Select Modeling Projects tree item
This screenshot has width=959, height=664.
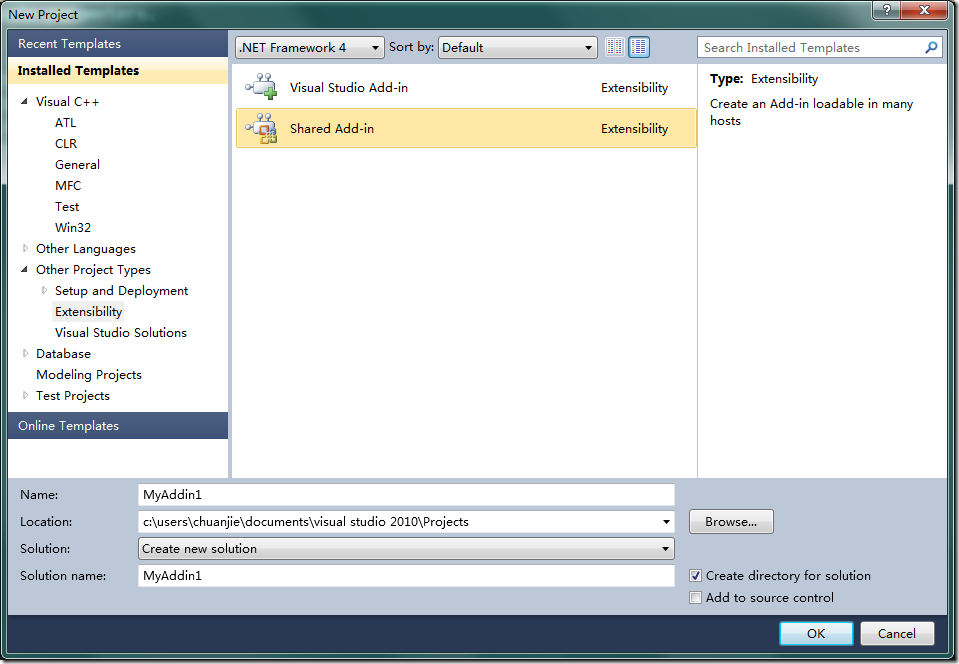coord(89,375)
